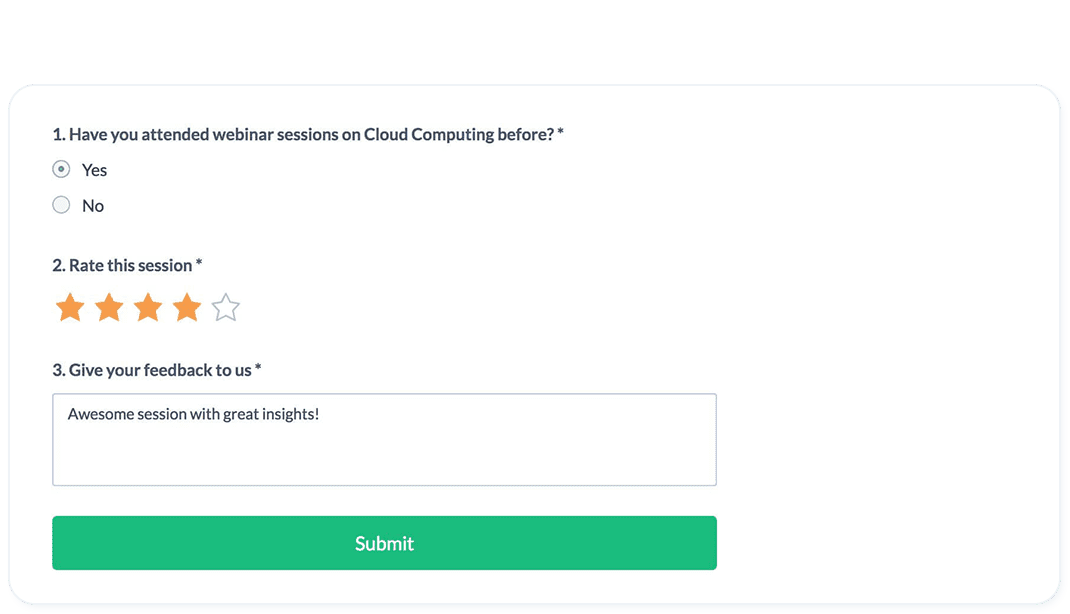Click 'Cloud Computing' in question one
The height and width of the screenshot is (614, 1070).
[429, 134]
